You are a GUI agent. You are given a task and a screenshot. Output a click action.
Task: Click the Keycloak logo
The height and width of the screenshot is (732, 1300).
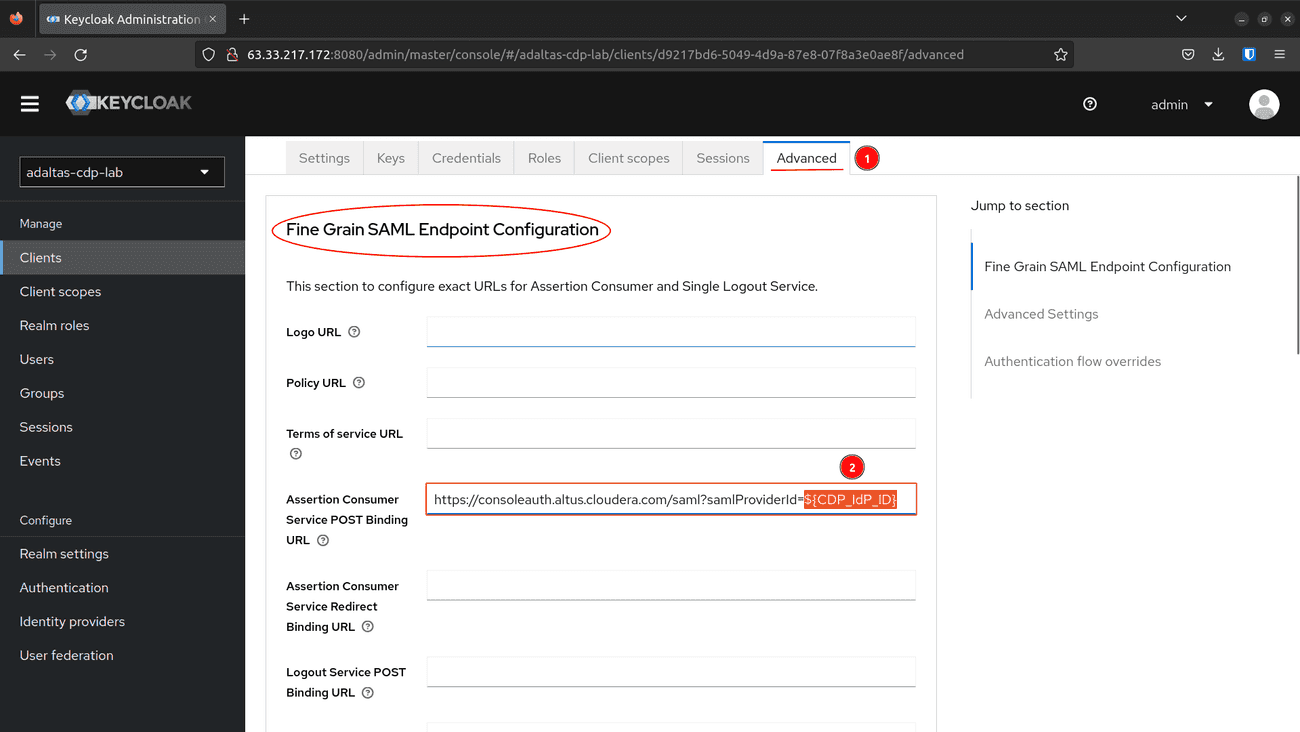pyautogui.click(x=128, y=102)
